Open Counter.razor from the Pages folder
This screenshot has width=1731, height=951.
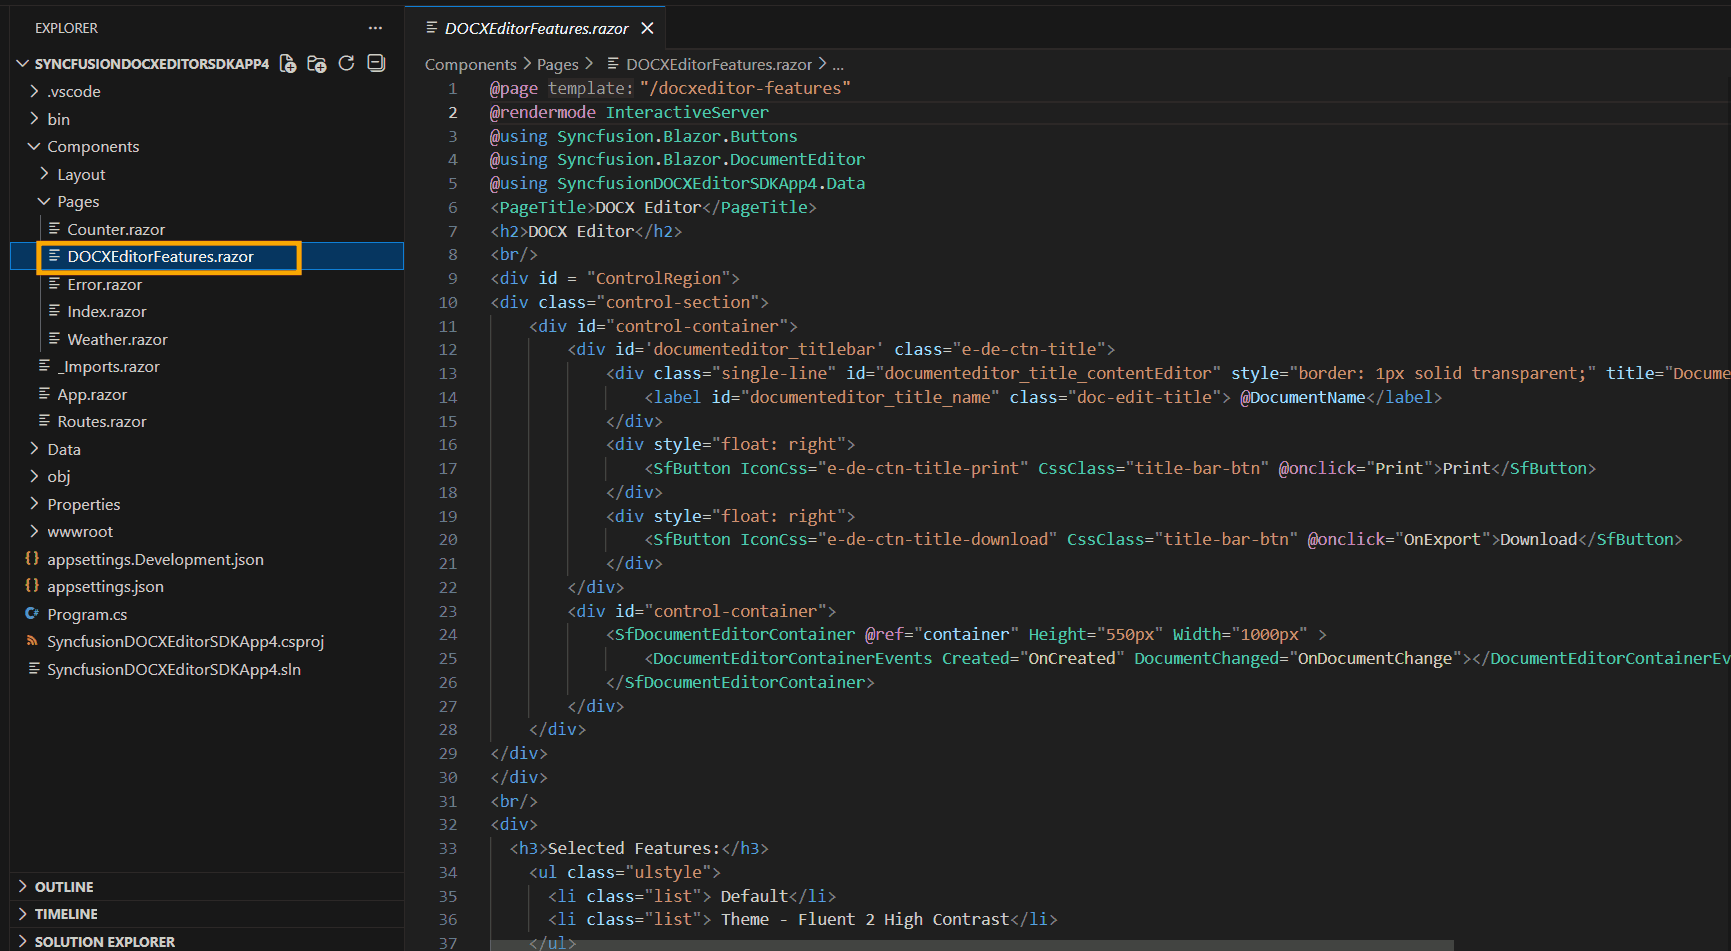click(x=116, y=229)
